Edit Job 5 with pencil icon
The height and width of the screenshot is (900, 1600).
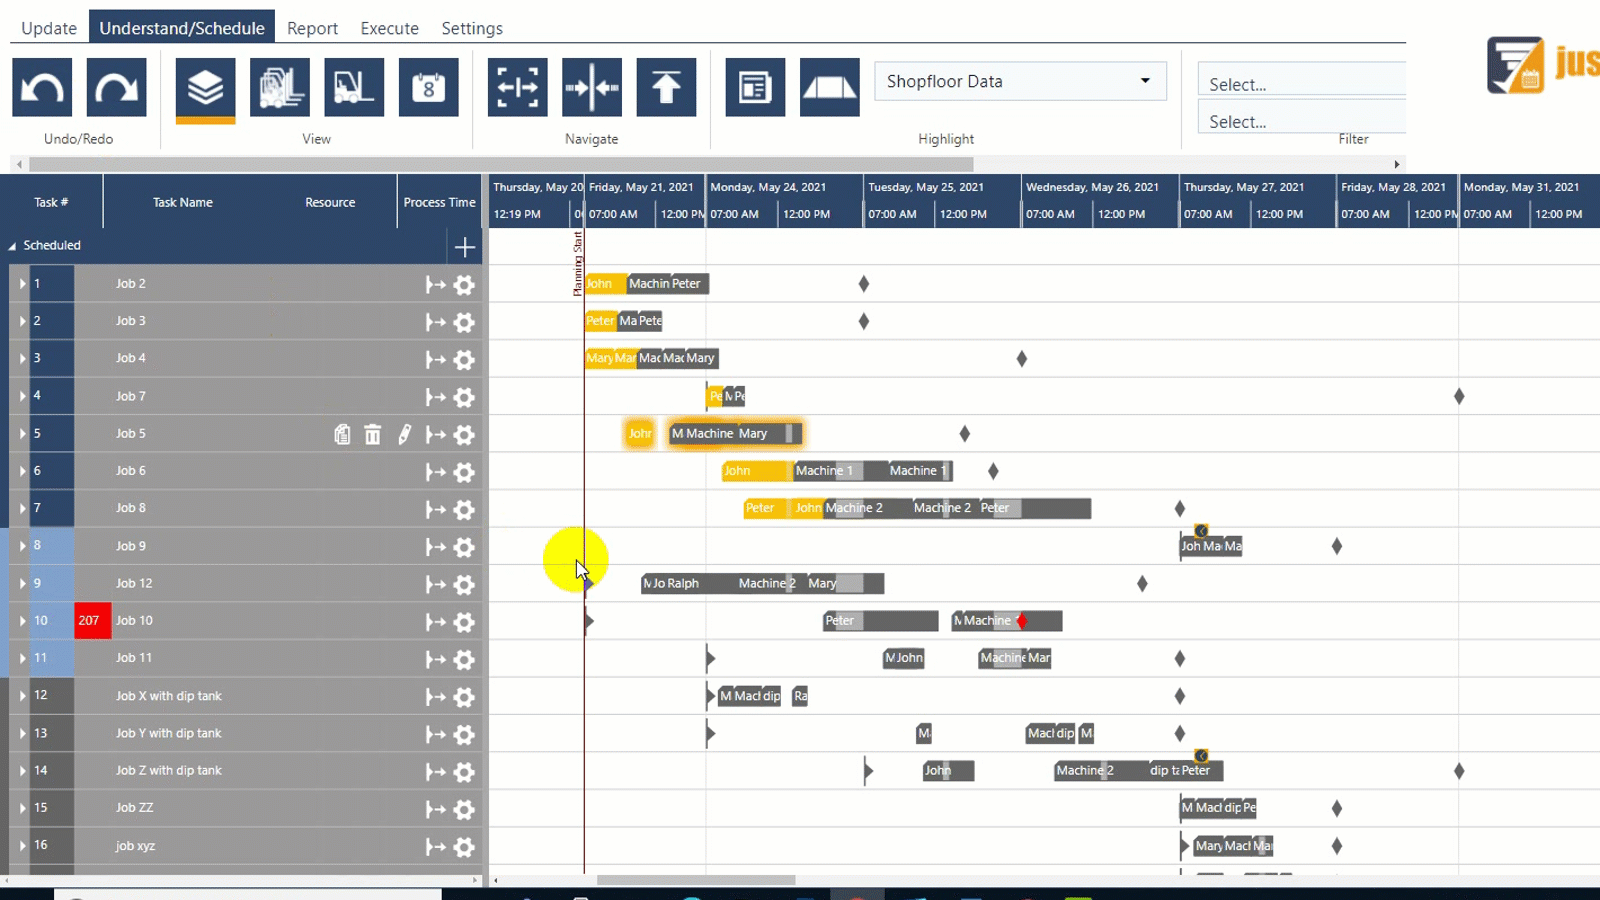click(404, 434)
